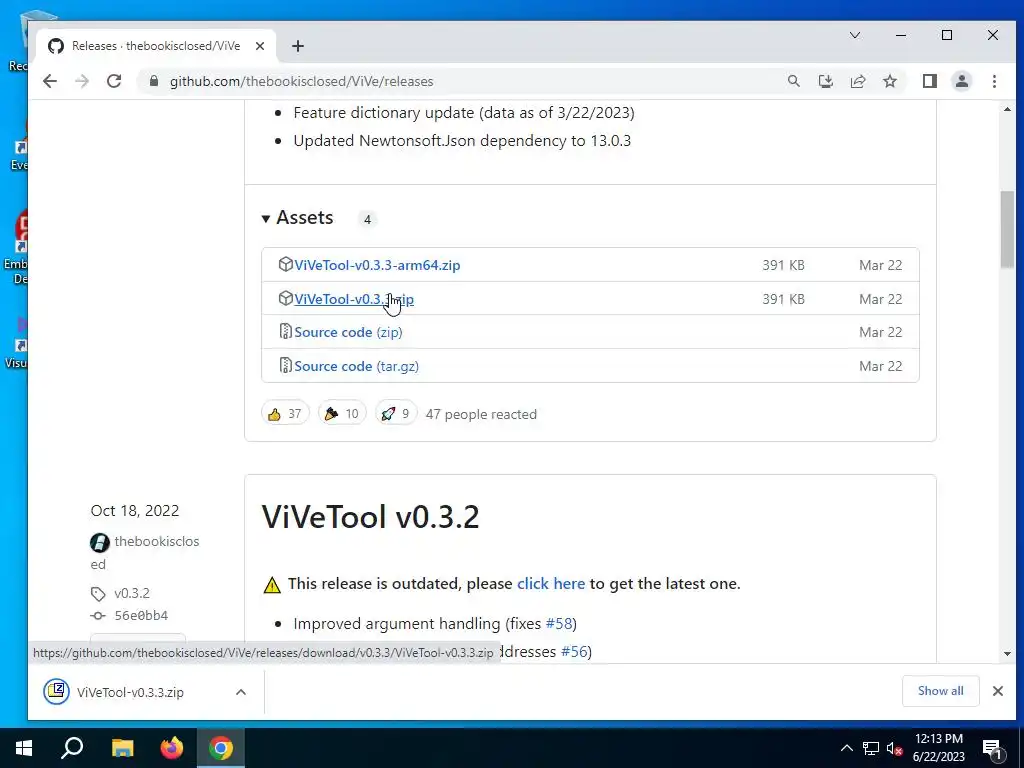Image resolution: width=1024 pixels, height=768 pixels.
Task: Click the scrollbar down arrow
Action: 1007,654
